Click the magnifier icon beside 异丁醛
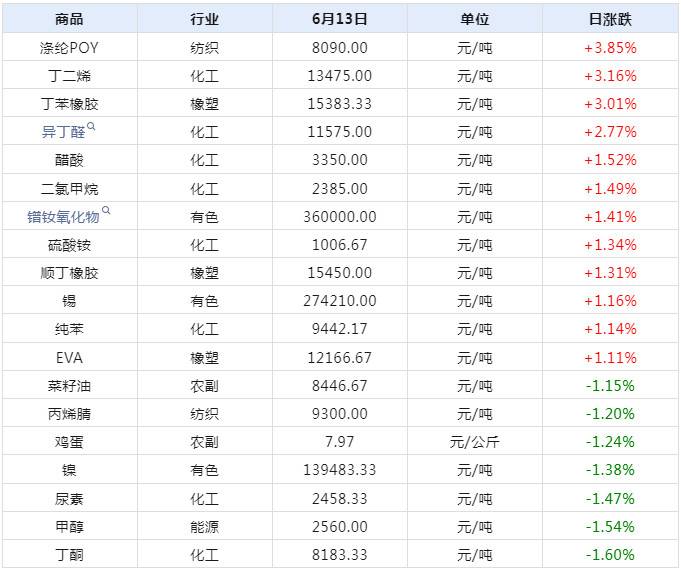 tap(91, 127)
